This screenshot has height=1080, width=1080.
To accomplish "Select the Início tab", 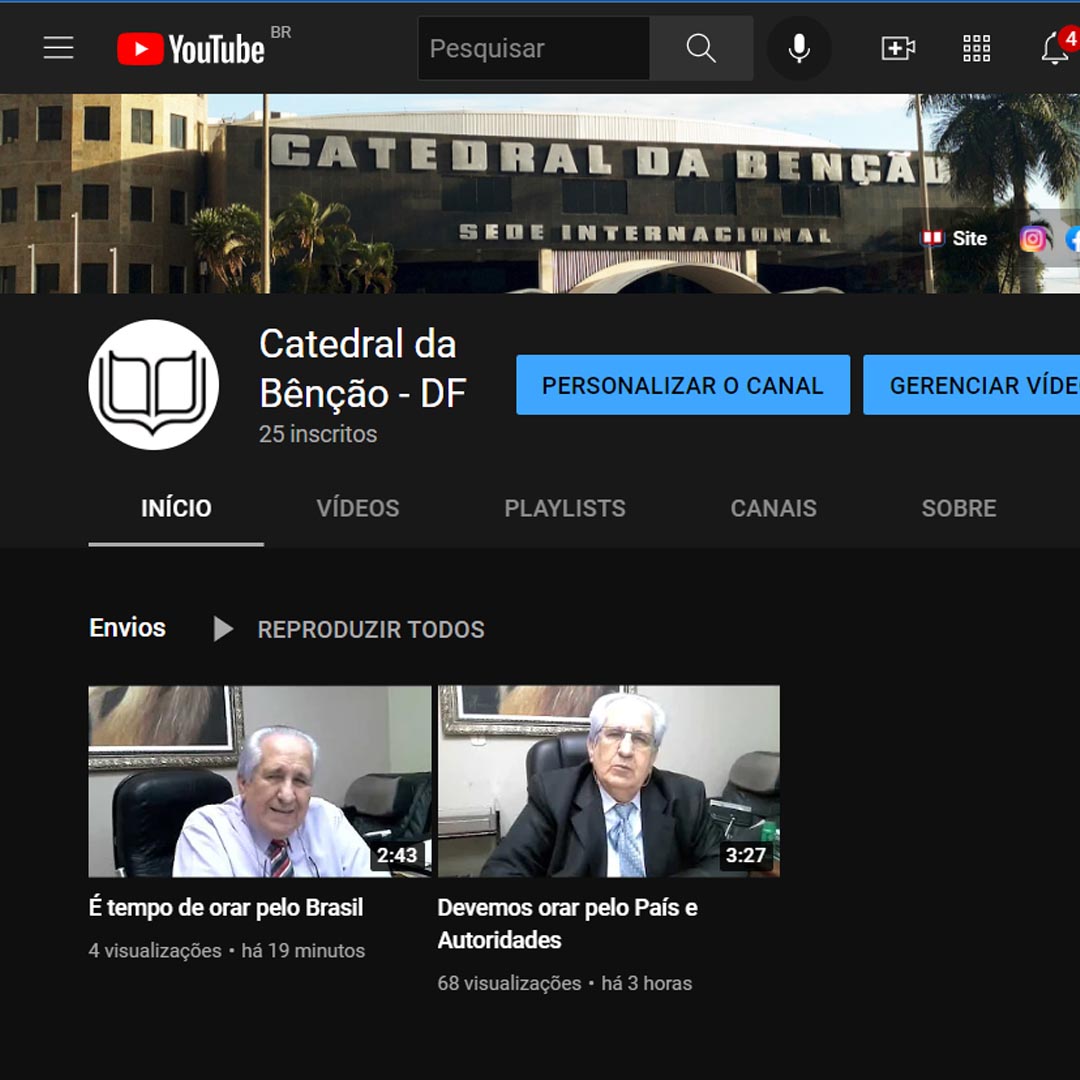I will click(x=176, y=508).
